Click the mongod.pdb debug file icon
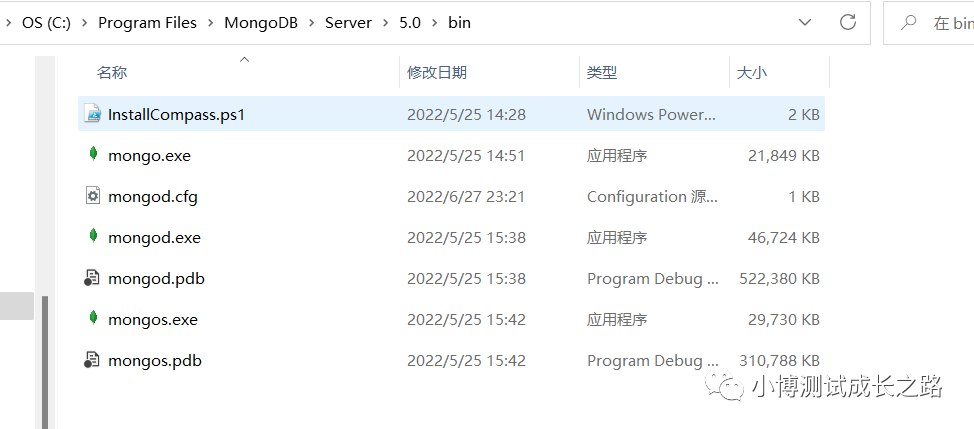 (93, 278)
